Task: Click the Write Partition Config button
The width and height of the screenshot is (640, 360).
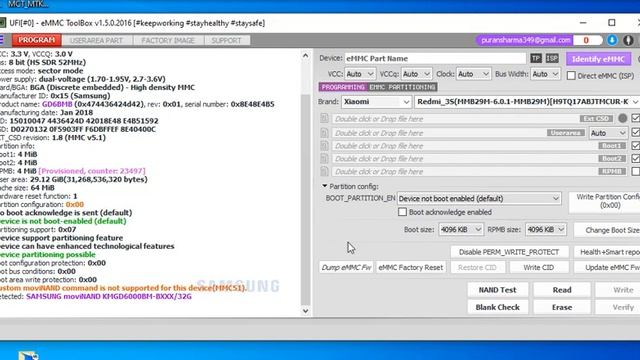Action: coord(605,201)
